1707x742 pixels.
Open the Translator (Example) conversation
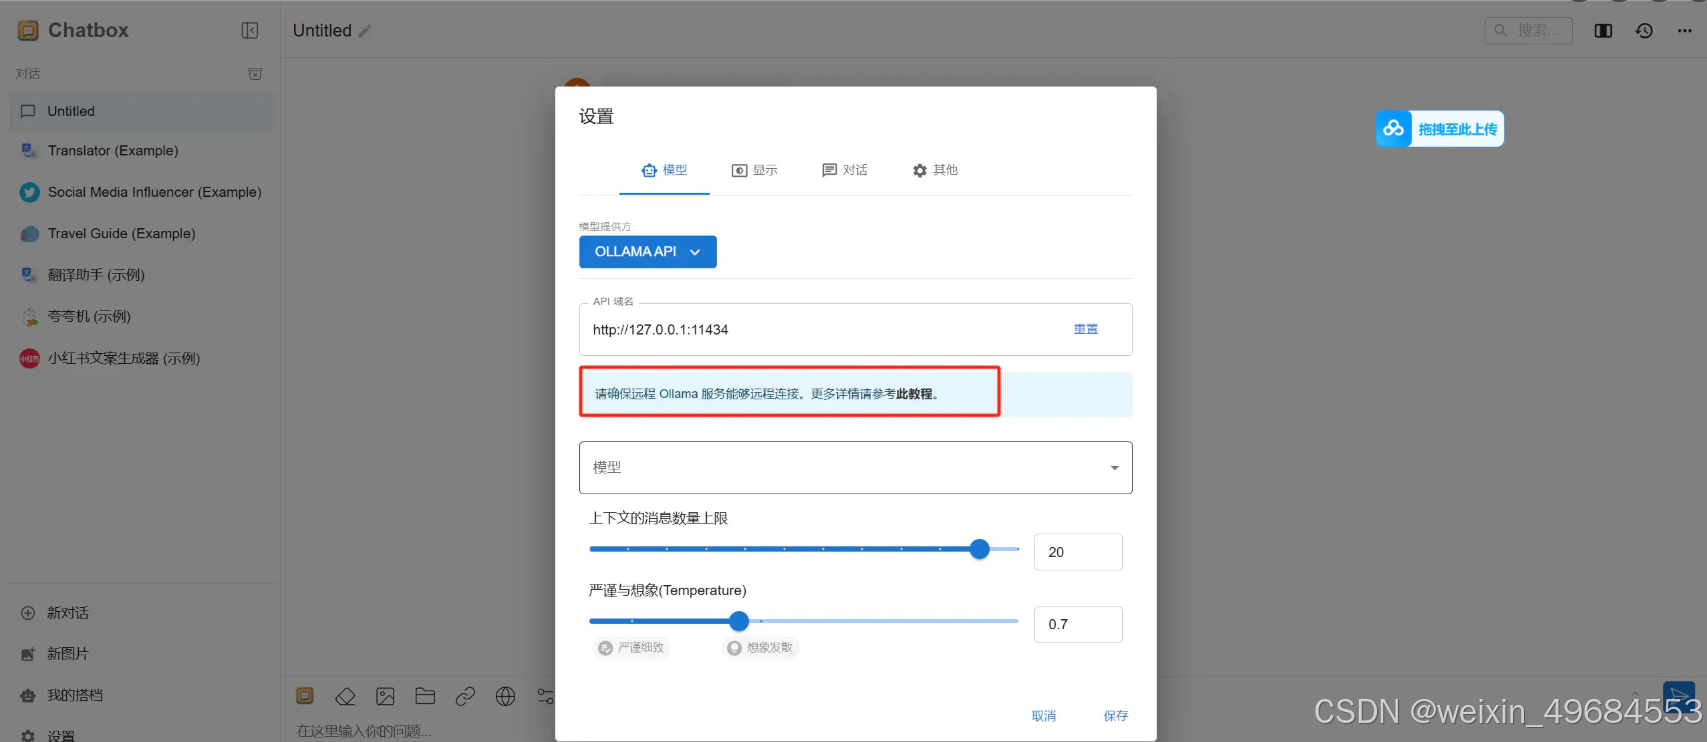142,151
